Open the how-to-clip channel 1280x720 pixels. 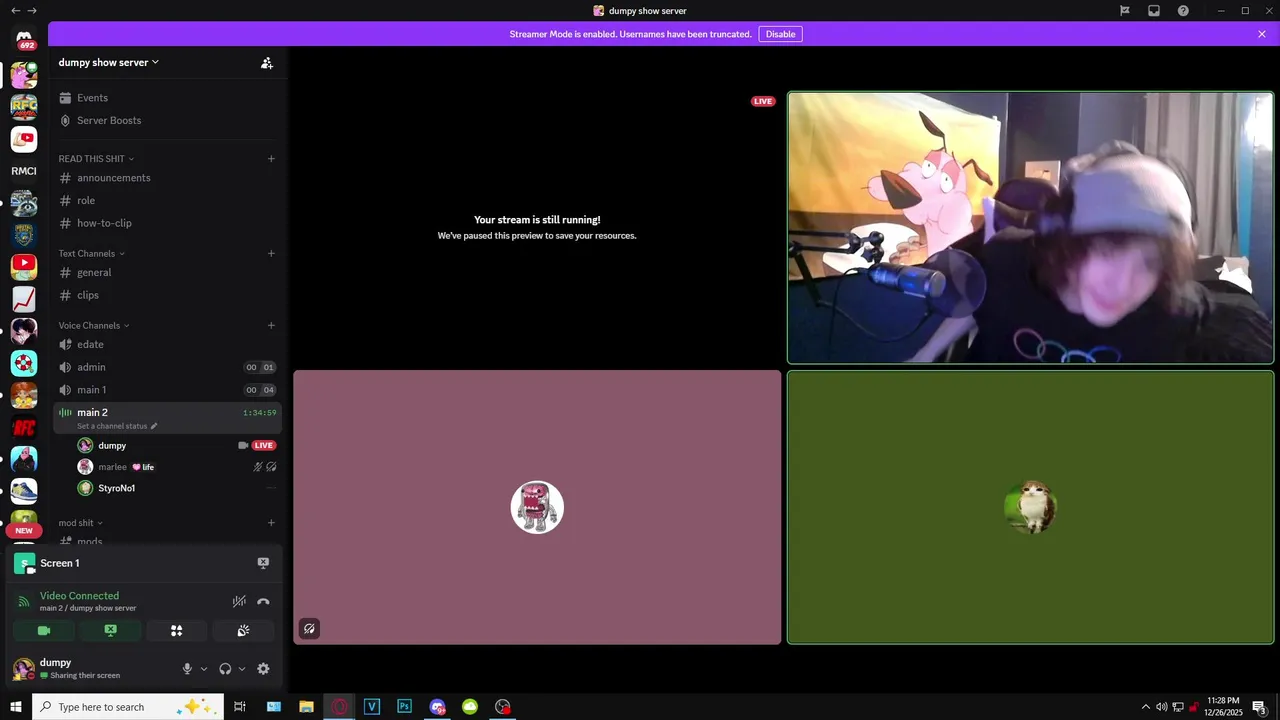tap(167, 223)
